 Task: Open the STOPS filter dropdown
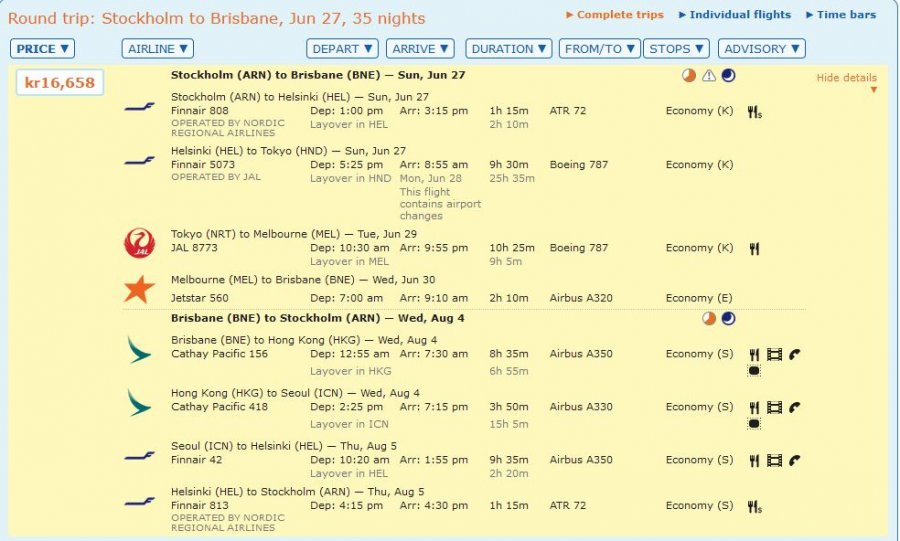pyautogui.click(x=676, y=49)
